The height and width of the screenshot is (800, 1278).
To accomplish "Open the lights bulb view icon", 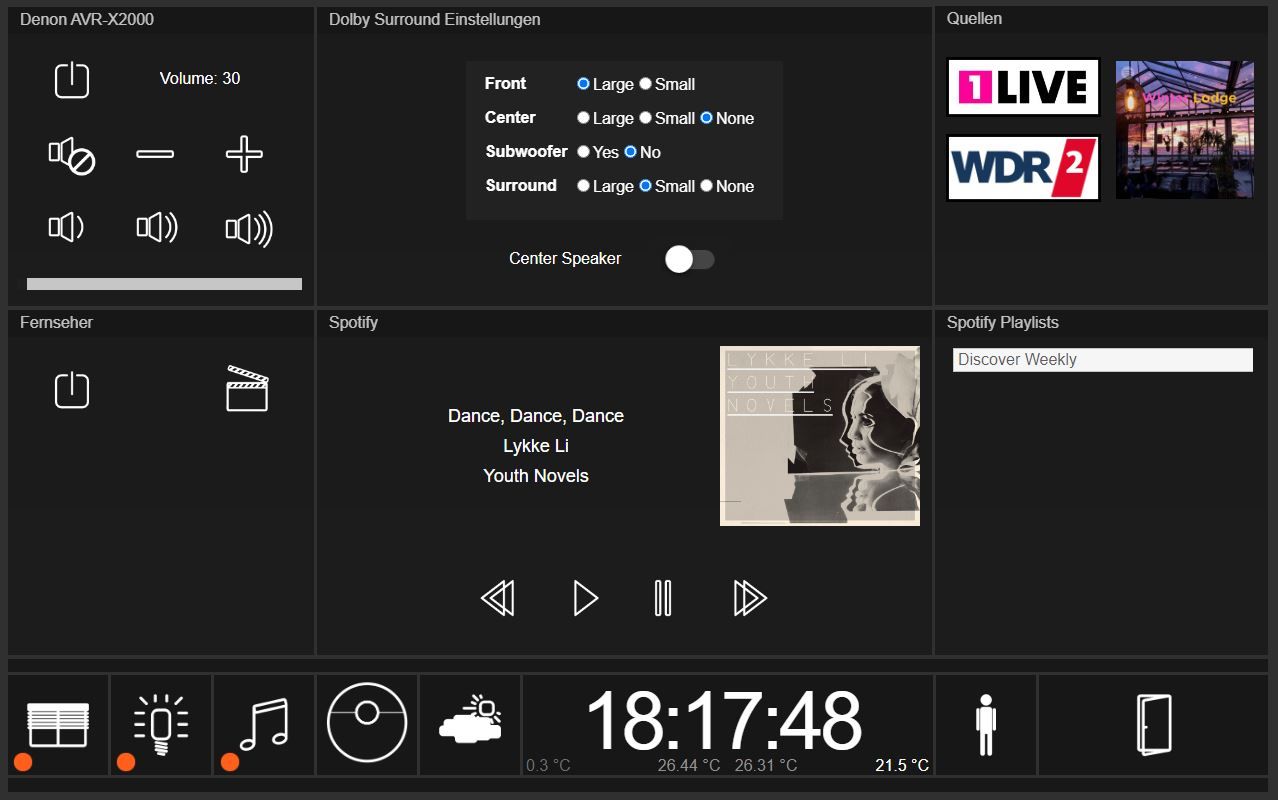I will pyautogui.click(x=161, y=724).
